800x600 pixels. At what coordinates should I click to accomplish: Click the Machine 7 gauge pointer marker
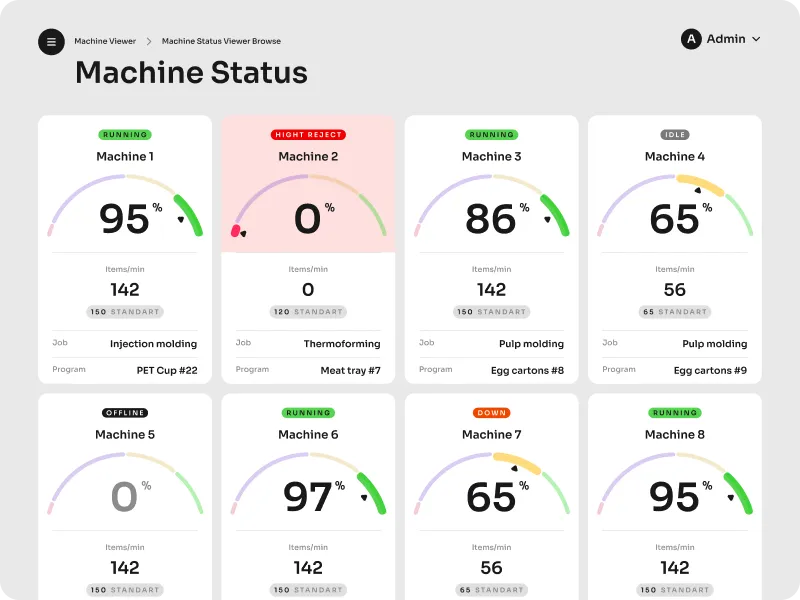[x=514, y=468]
